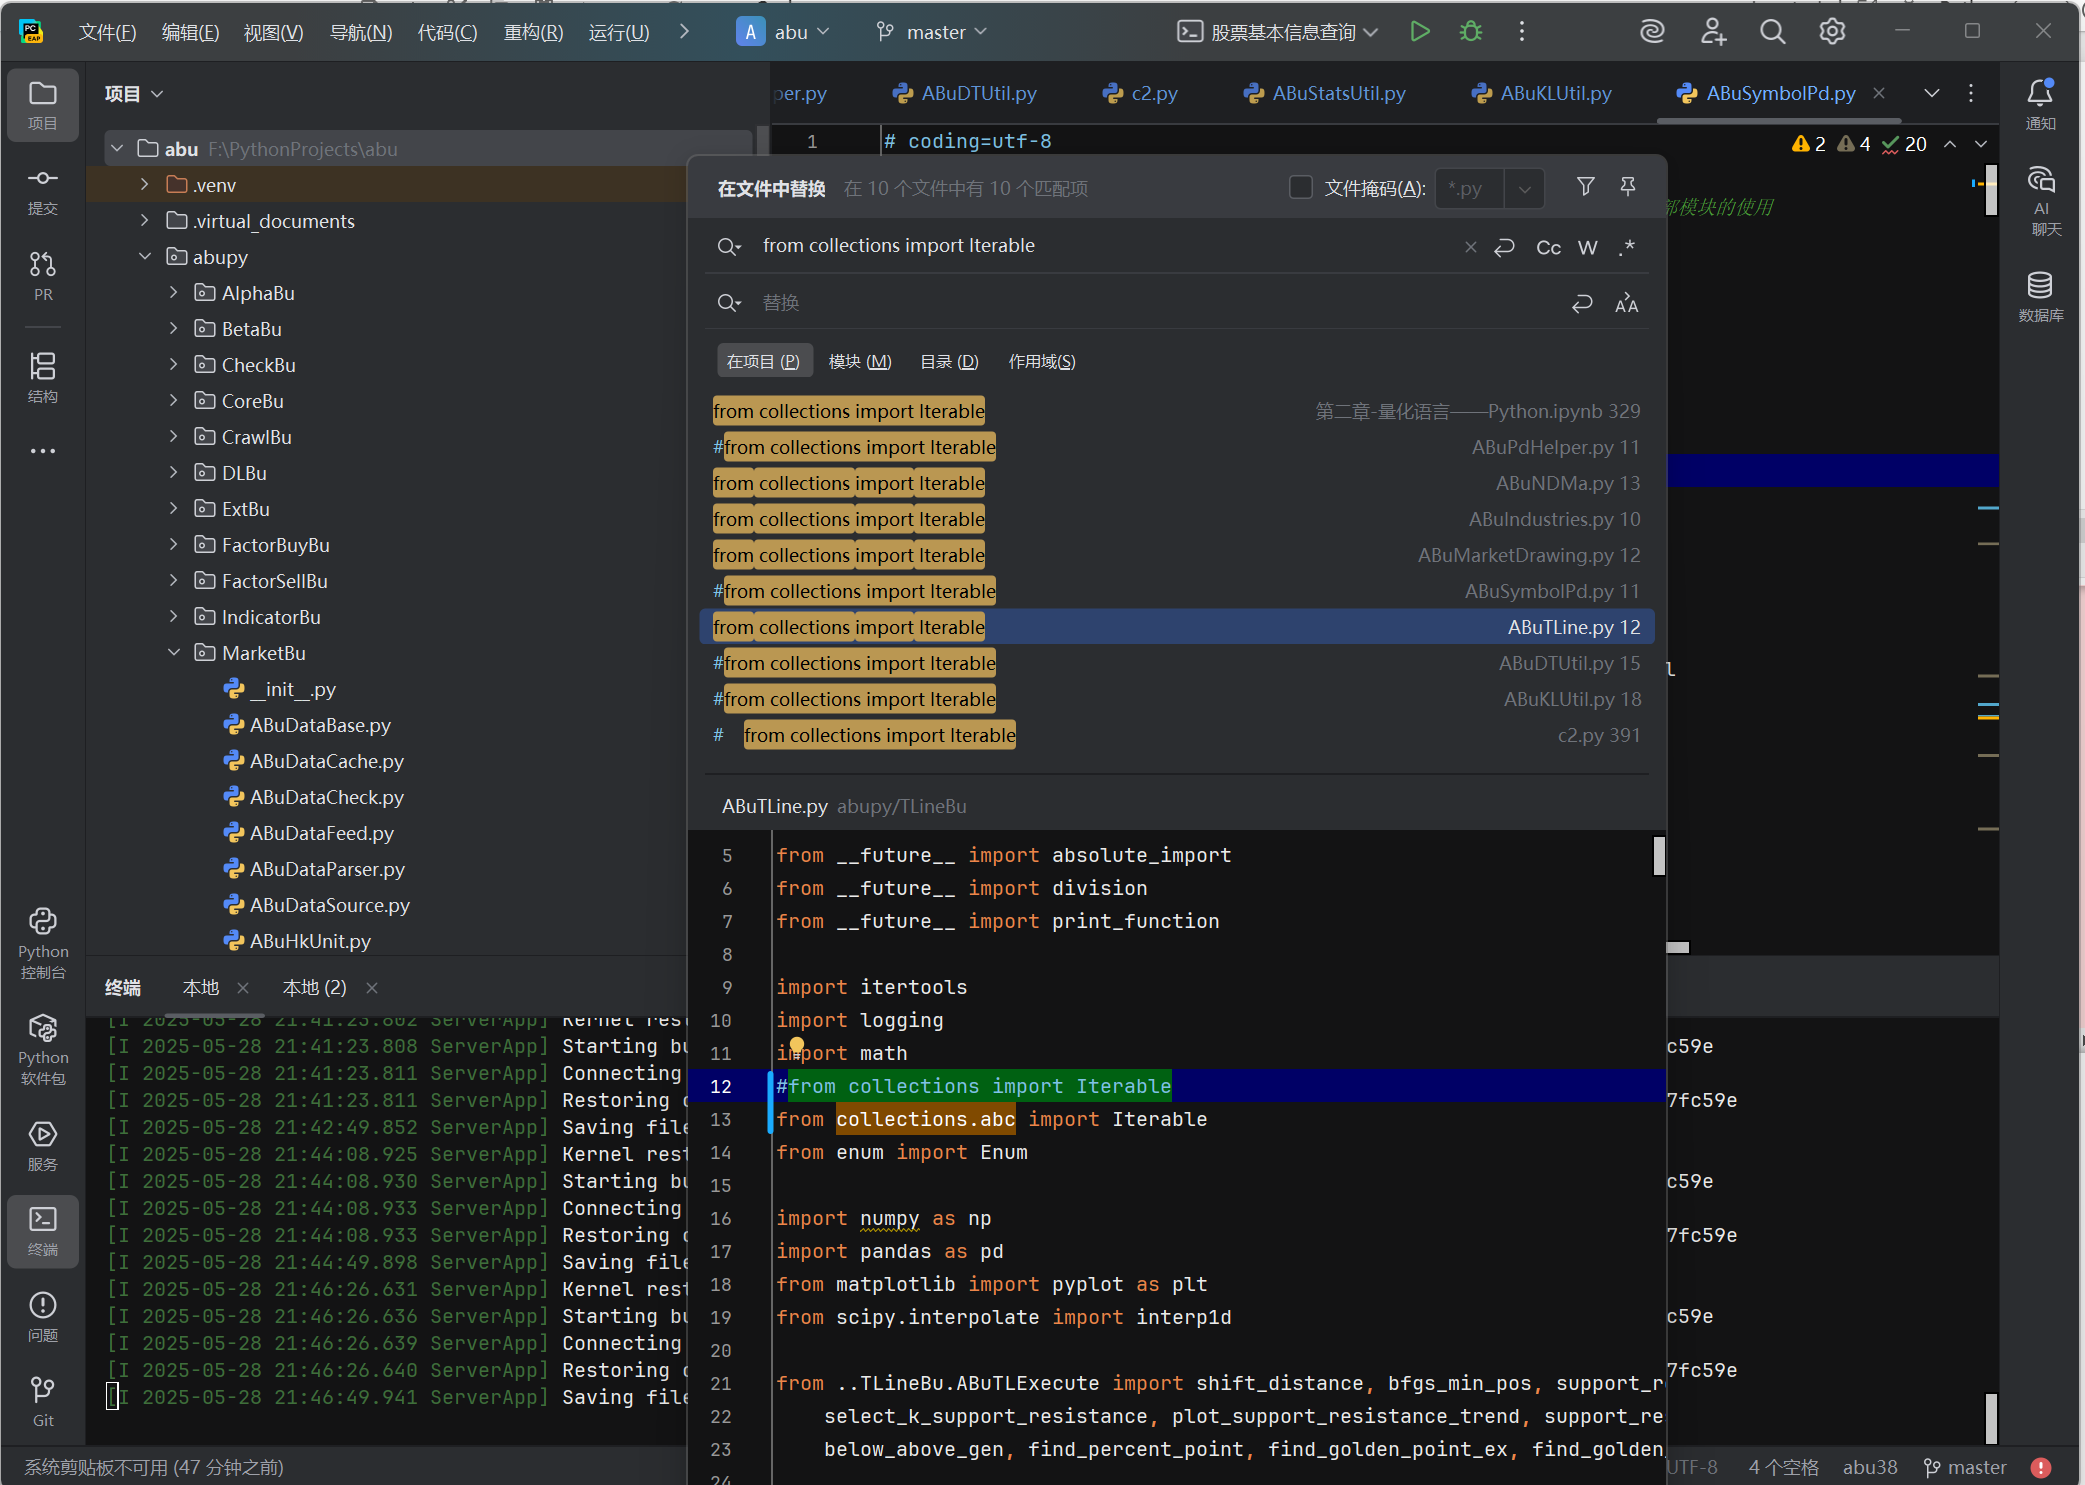This screenshot has width=2085, height=1485.
Task: Run the 股票基本信息查询 configuration
Action: [x=1419, y=31]
